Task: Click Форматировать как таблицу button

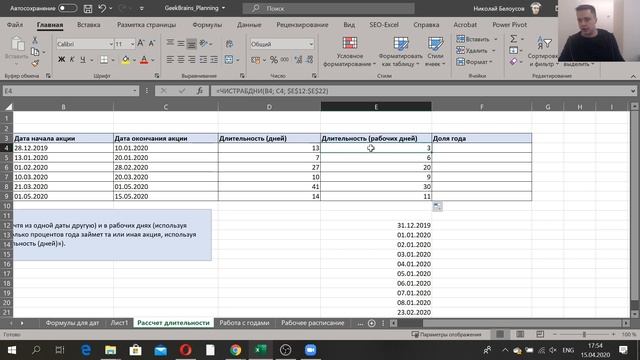Action: pos(400,52)
